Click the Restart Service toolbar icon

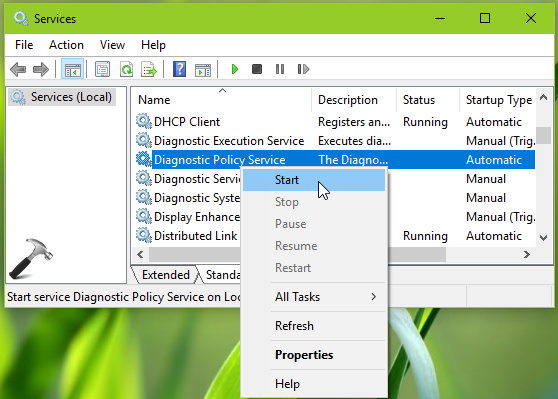coord(303,69)
